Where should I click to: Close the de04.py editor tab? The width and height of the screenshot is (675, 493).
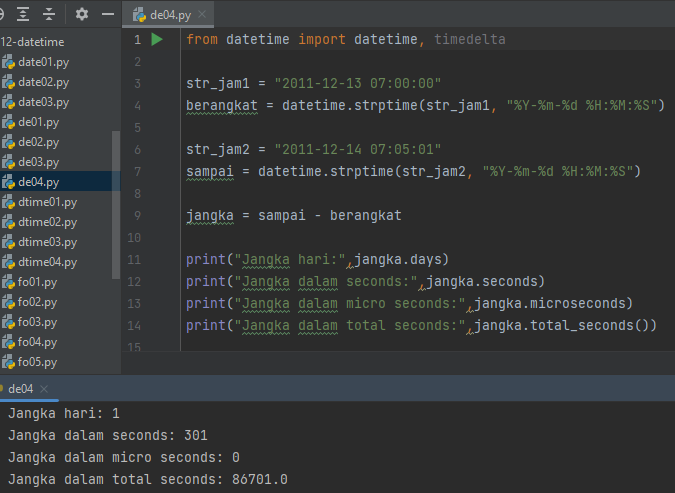[202, 14]
